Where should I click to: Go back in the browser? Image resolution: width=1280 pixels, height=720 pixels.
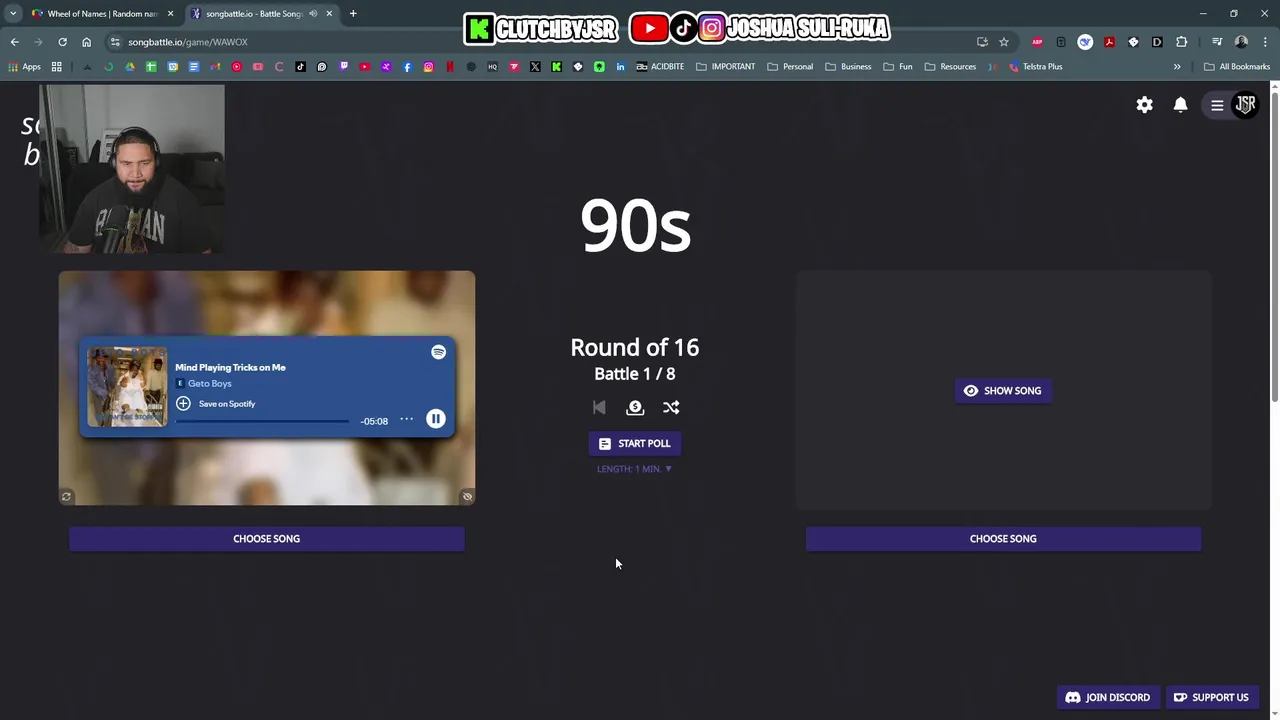click(14, 42)
